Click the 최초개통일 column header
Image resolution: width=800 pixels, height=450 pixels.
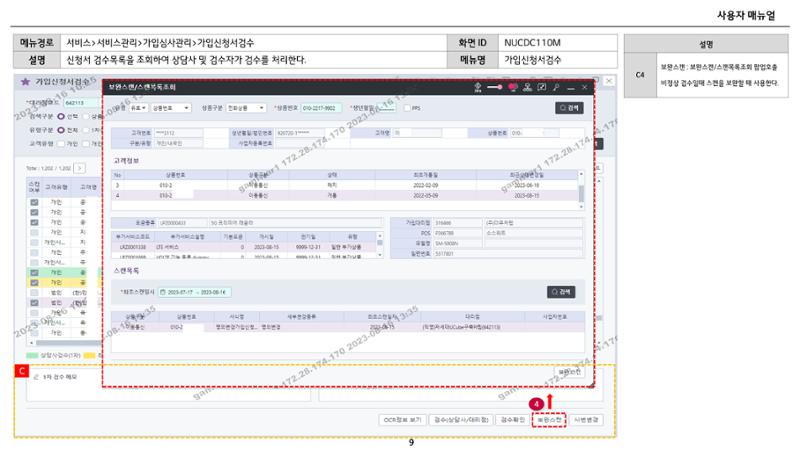click(426, 175)
